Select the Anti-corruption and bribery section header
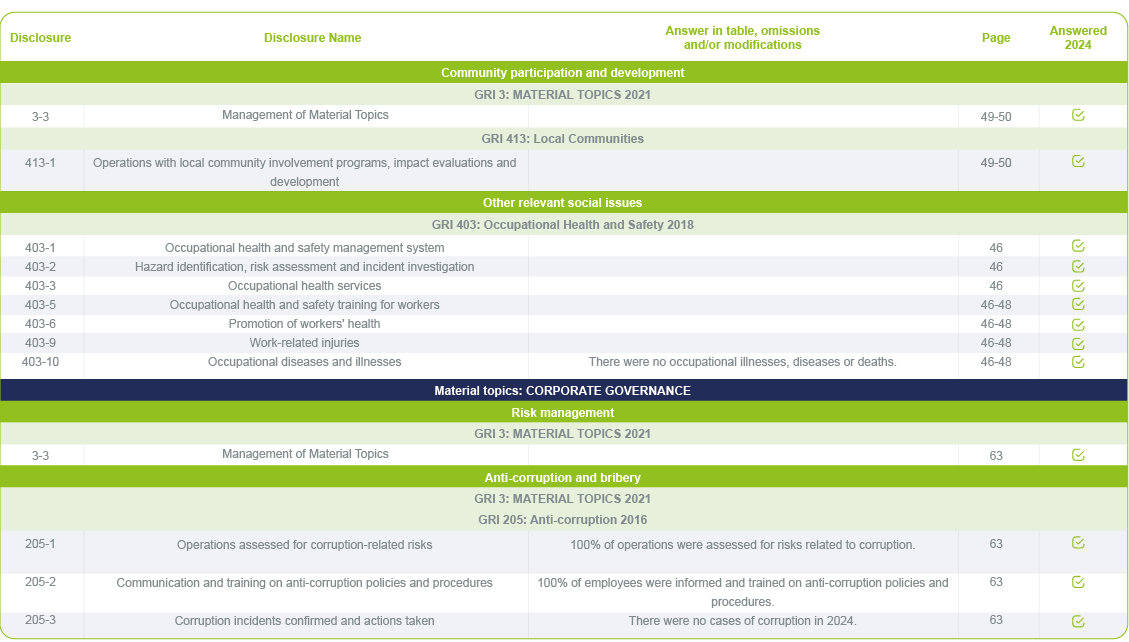The height and width of the screenshot is (642, 1129). tap(563, 478)
